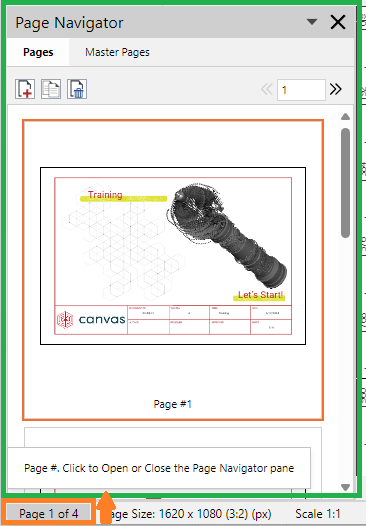Click 'Page 1 of 4' status button
Viewport: 366px width, 526px height.
click(x=49, y=514)
